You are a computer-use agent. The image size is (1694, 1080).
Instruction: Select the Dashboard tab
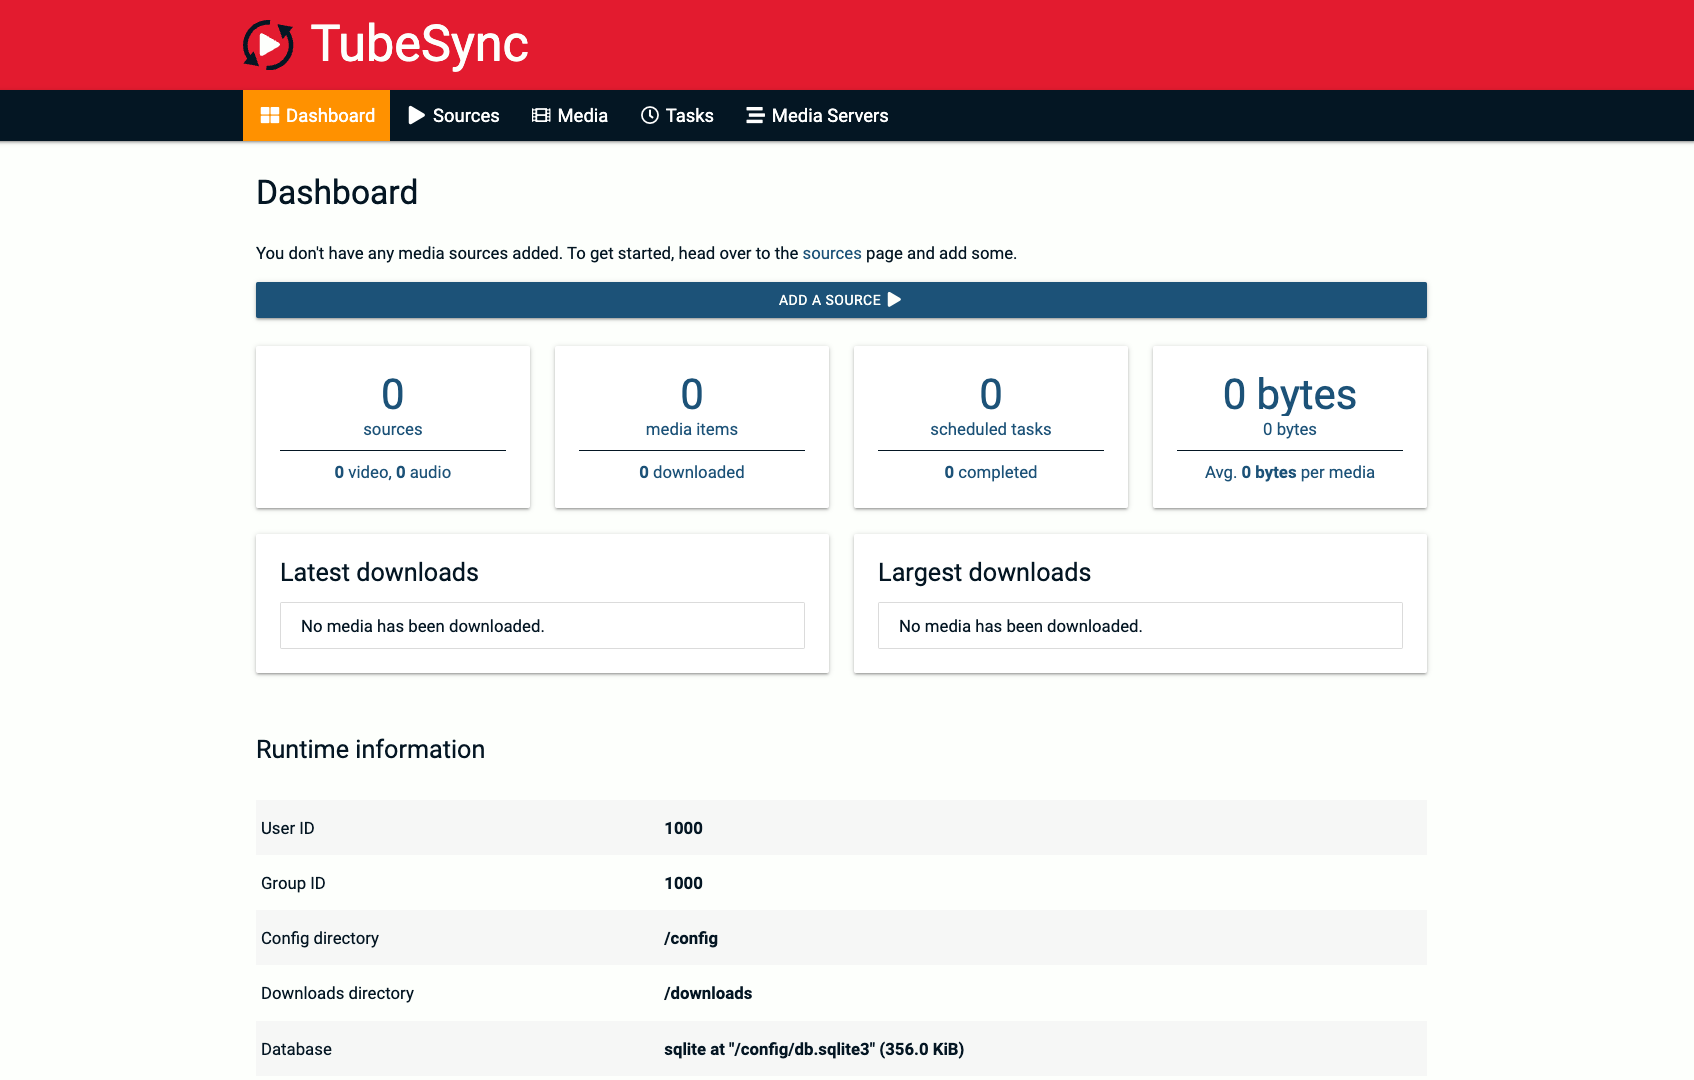pyautogui.click(x=329, y=115)
